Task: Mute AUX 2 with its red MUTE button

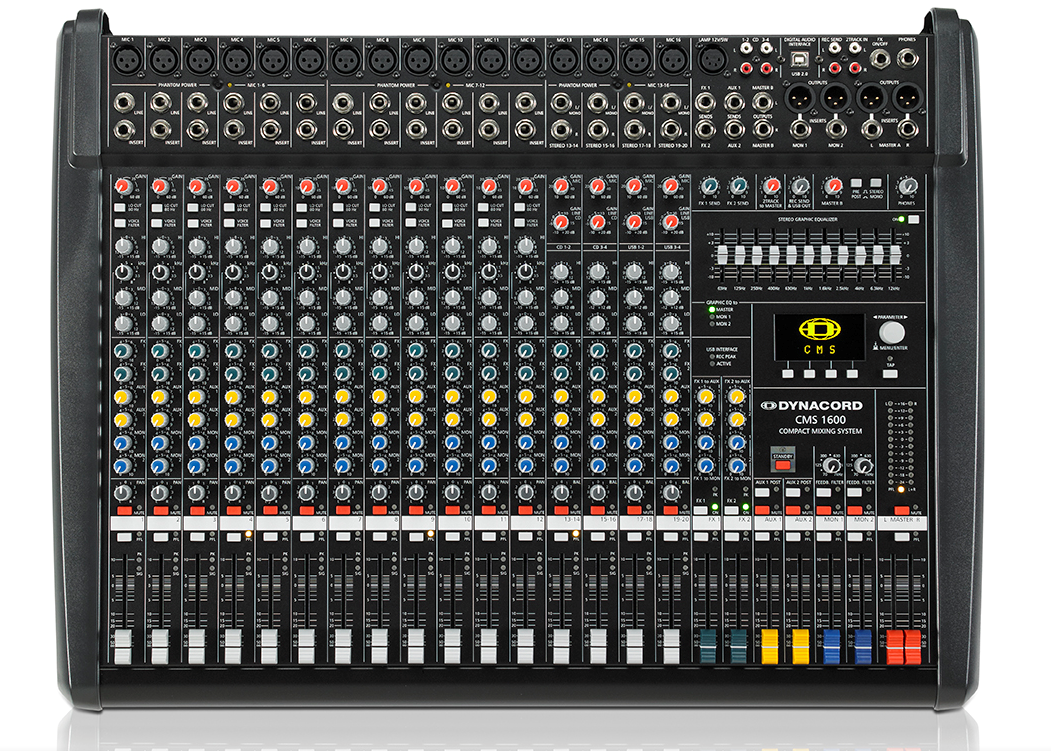Action: click(793, 510)
